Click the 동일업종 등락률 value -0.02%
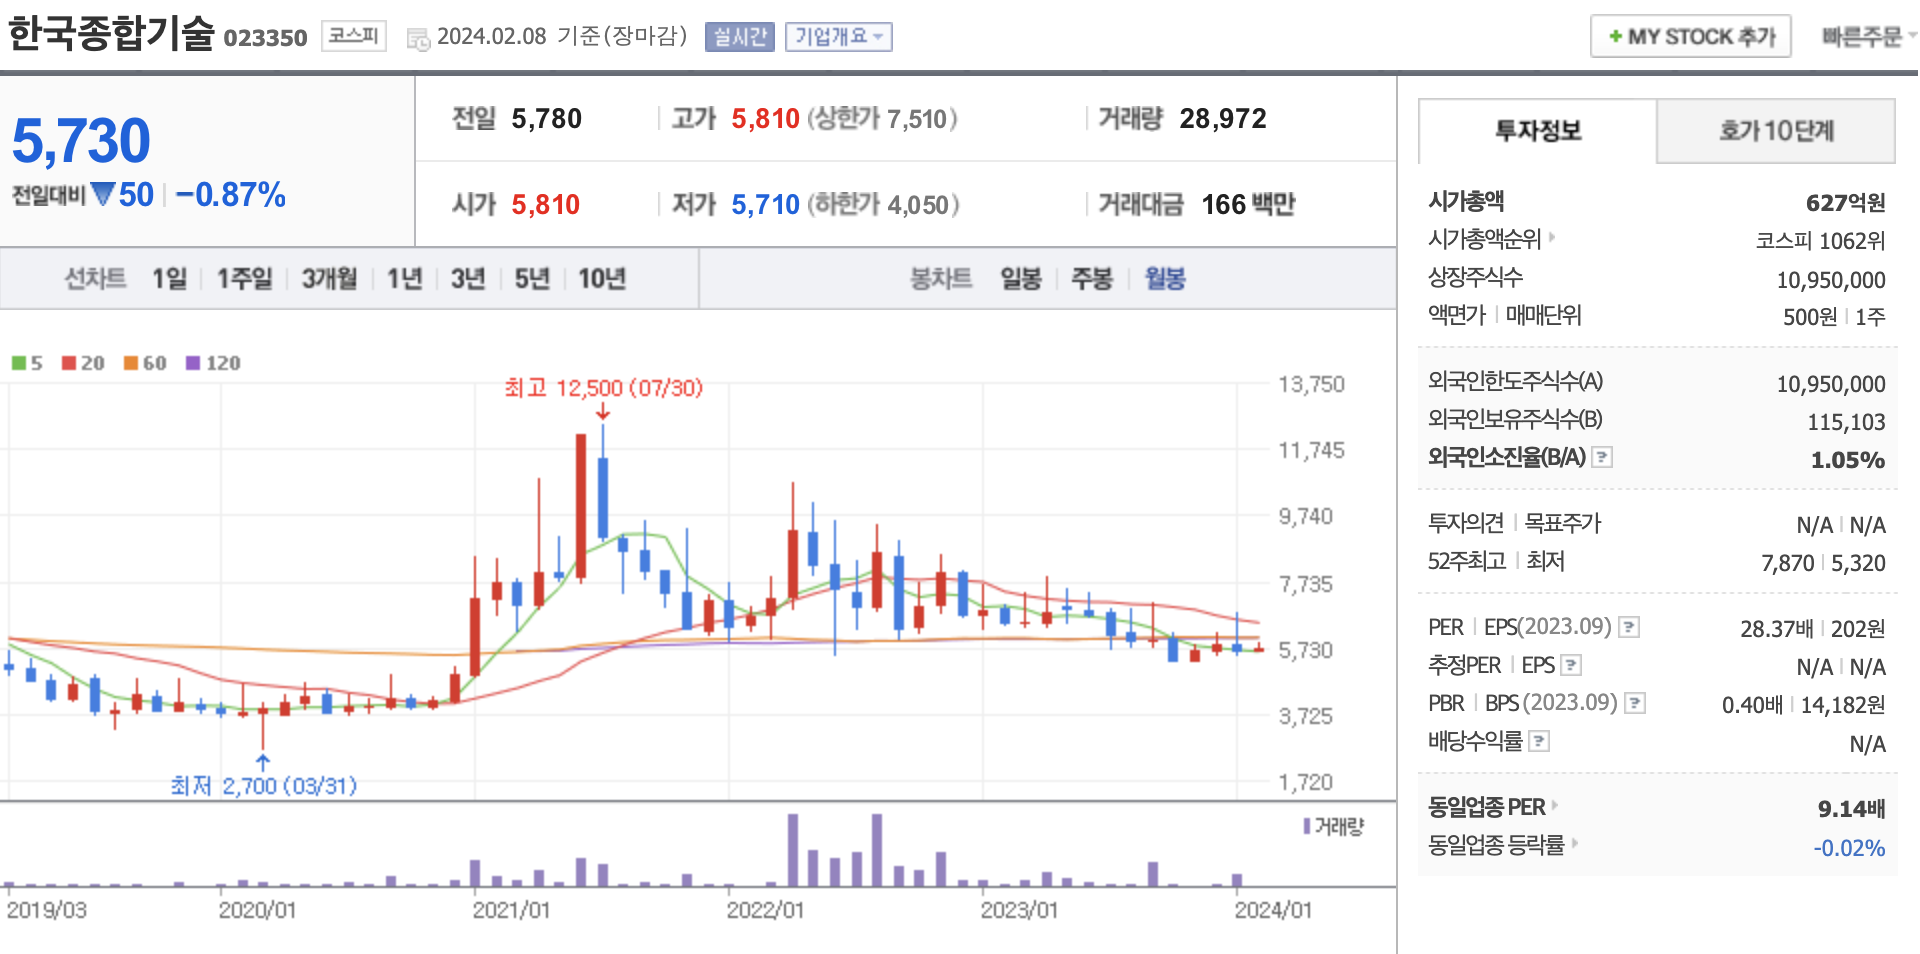 [1849, 848]
